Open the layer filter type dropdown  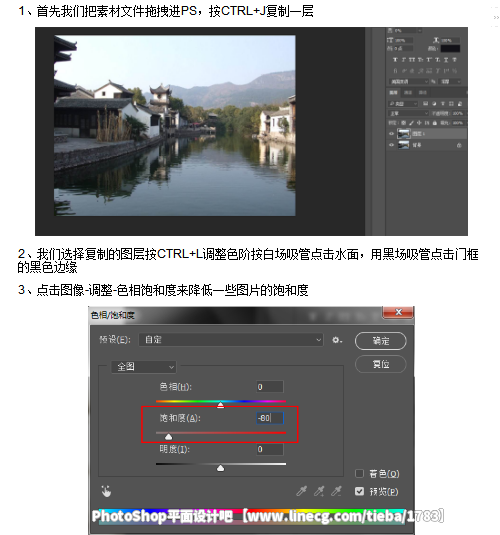(403, 104)
